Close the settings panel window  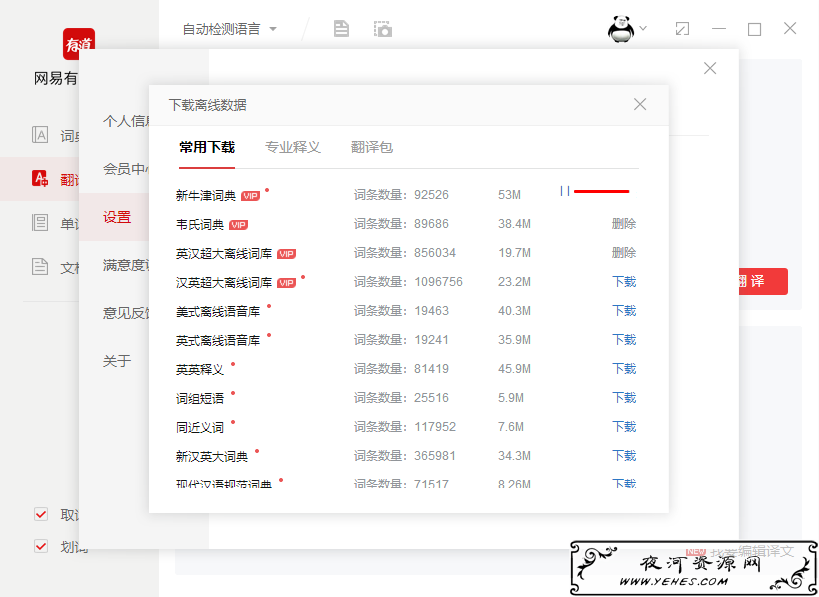click(x=710, y=68)
